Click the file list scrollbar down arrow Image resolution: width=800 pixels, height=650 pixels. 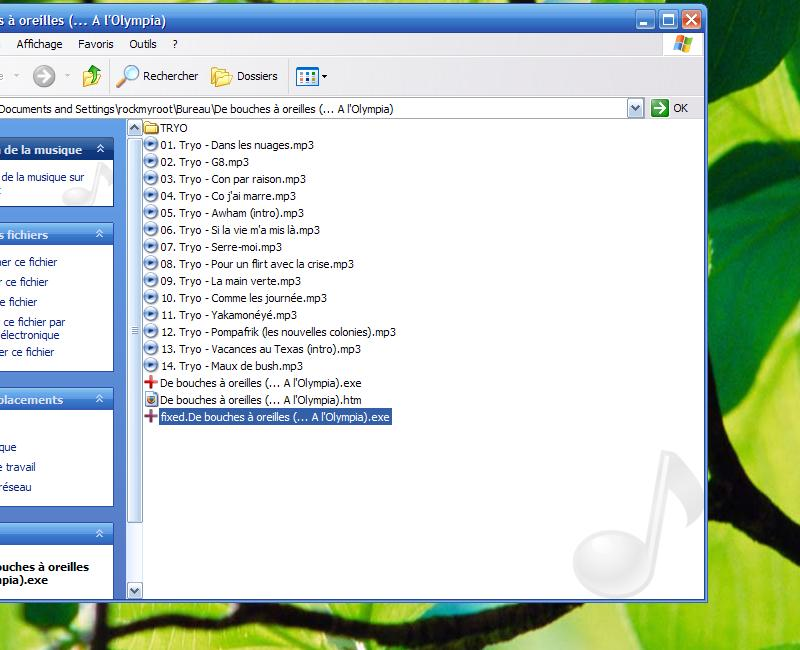point(135,591)
